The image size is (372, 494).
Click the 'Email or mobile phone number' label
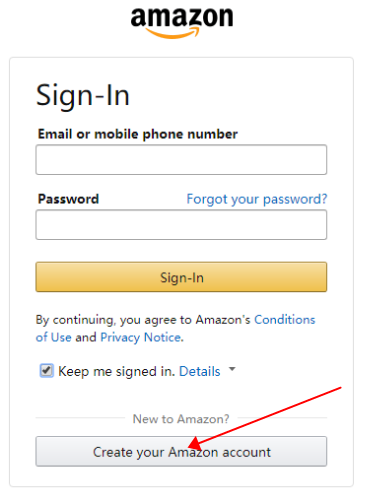click(x=138, y=134)
